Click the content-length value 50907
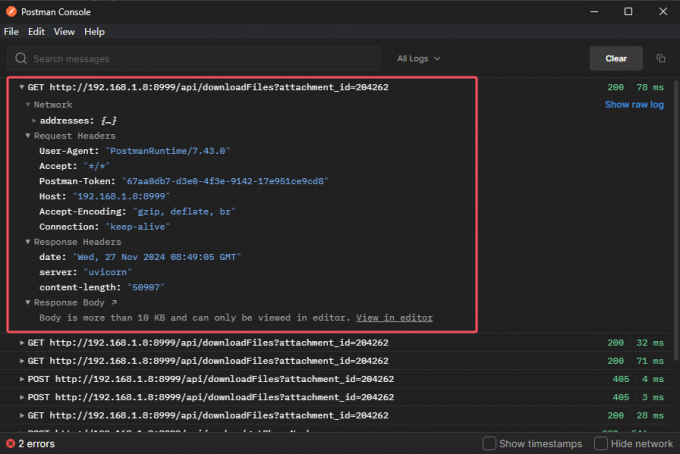Viewport: 680px width, 454px height. tap(146, 287)
